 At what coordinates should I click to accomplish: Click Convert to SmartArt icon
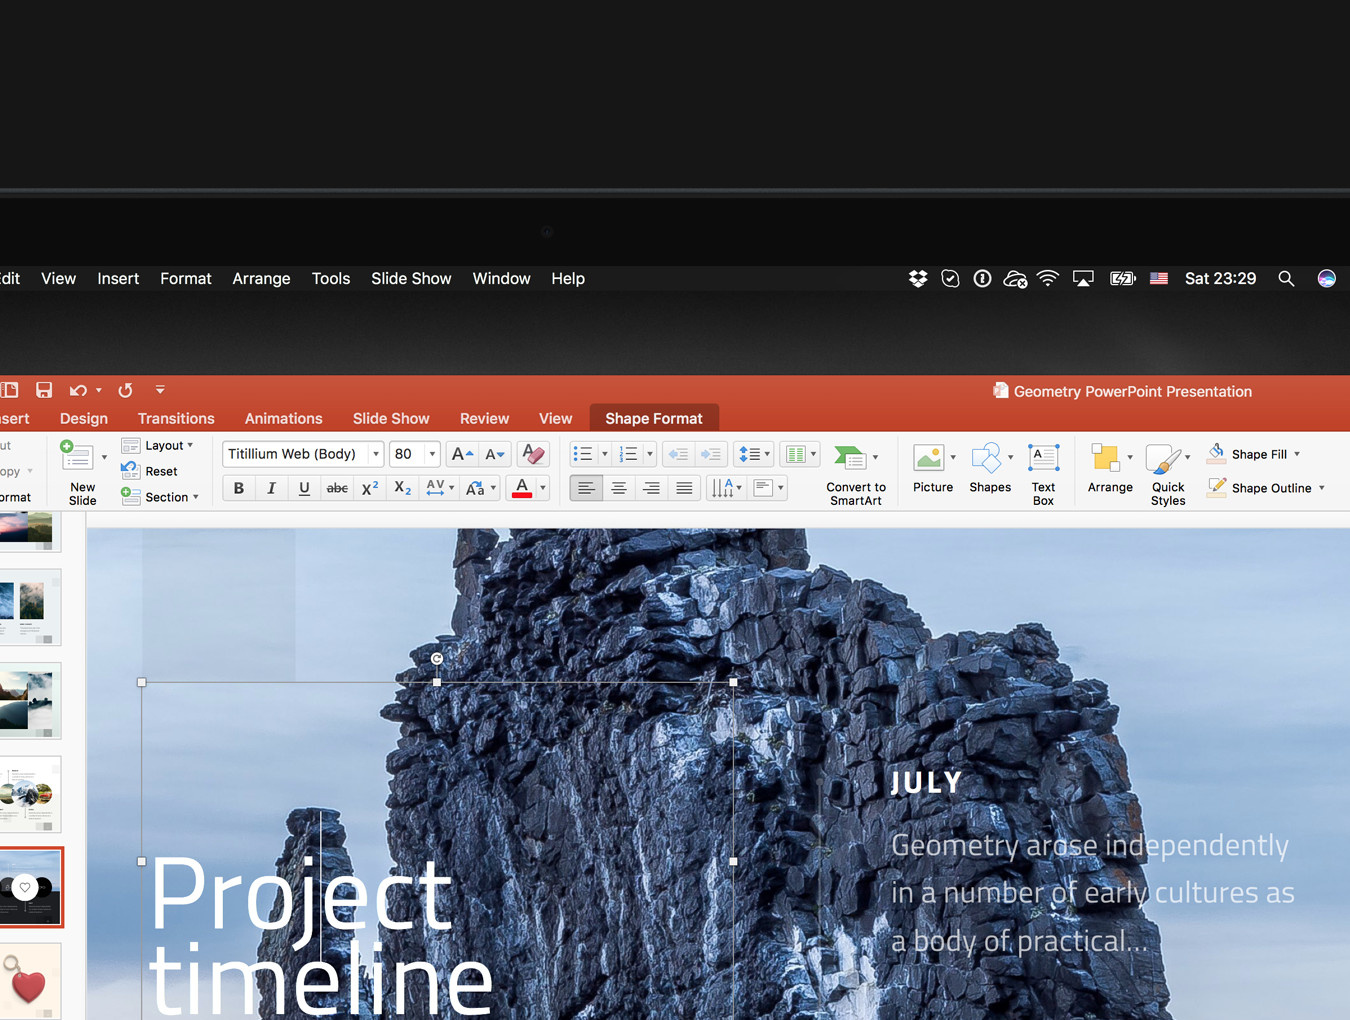pyautogui.click(x=850, y=458)
